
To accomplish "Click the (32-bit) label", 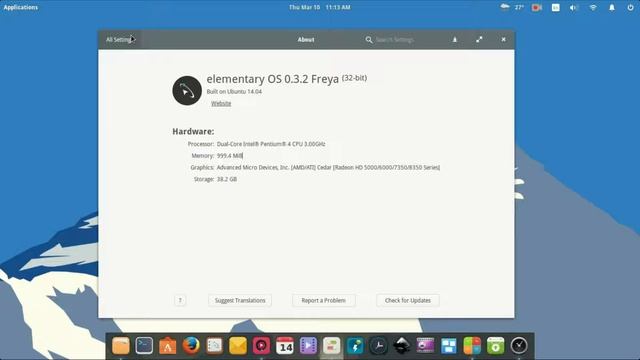I will point(354,78).
